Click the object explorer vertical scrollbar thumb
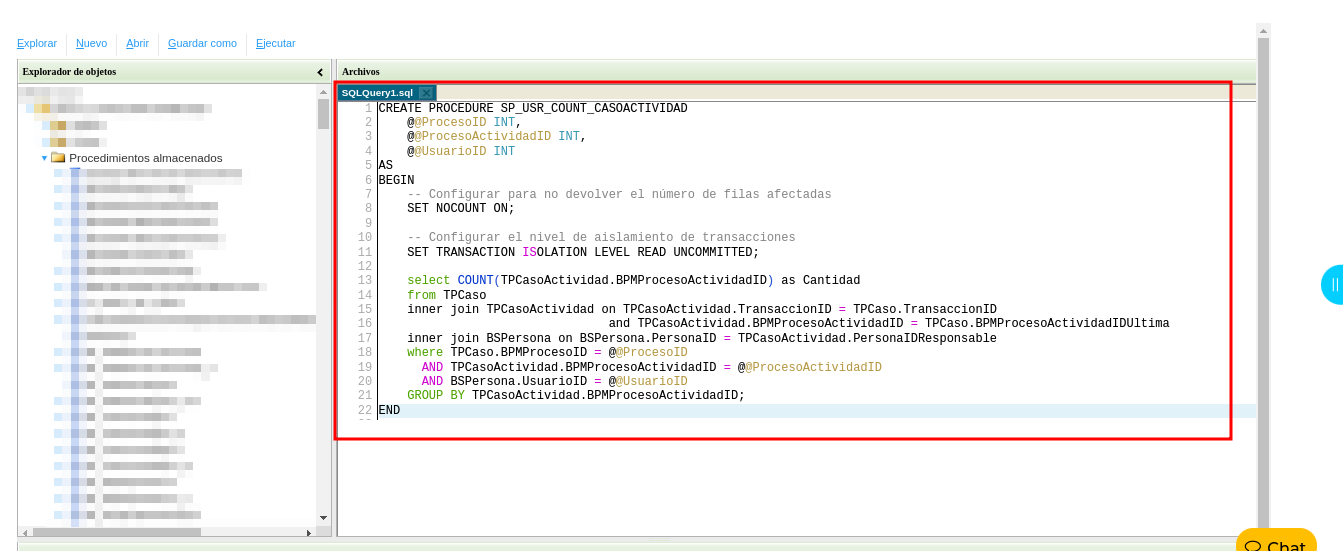Screen dimensions: 1343x551 pos(323,114)
